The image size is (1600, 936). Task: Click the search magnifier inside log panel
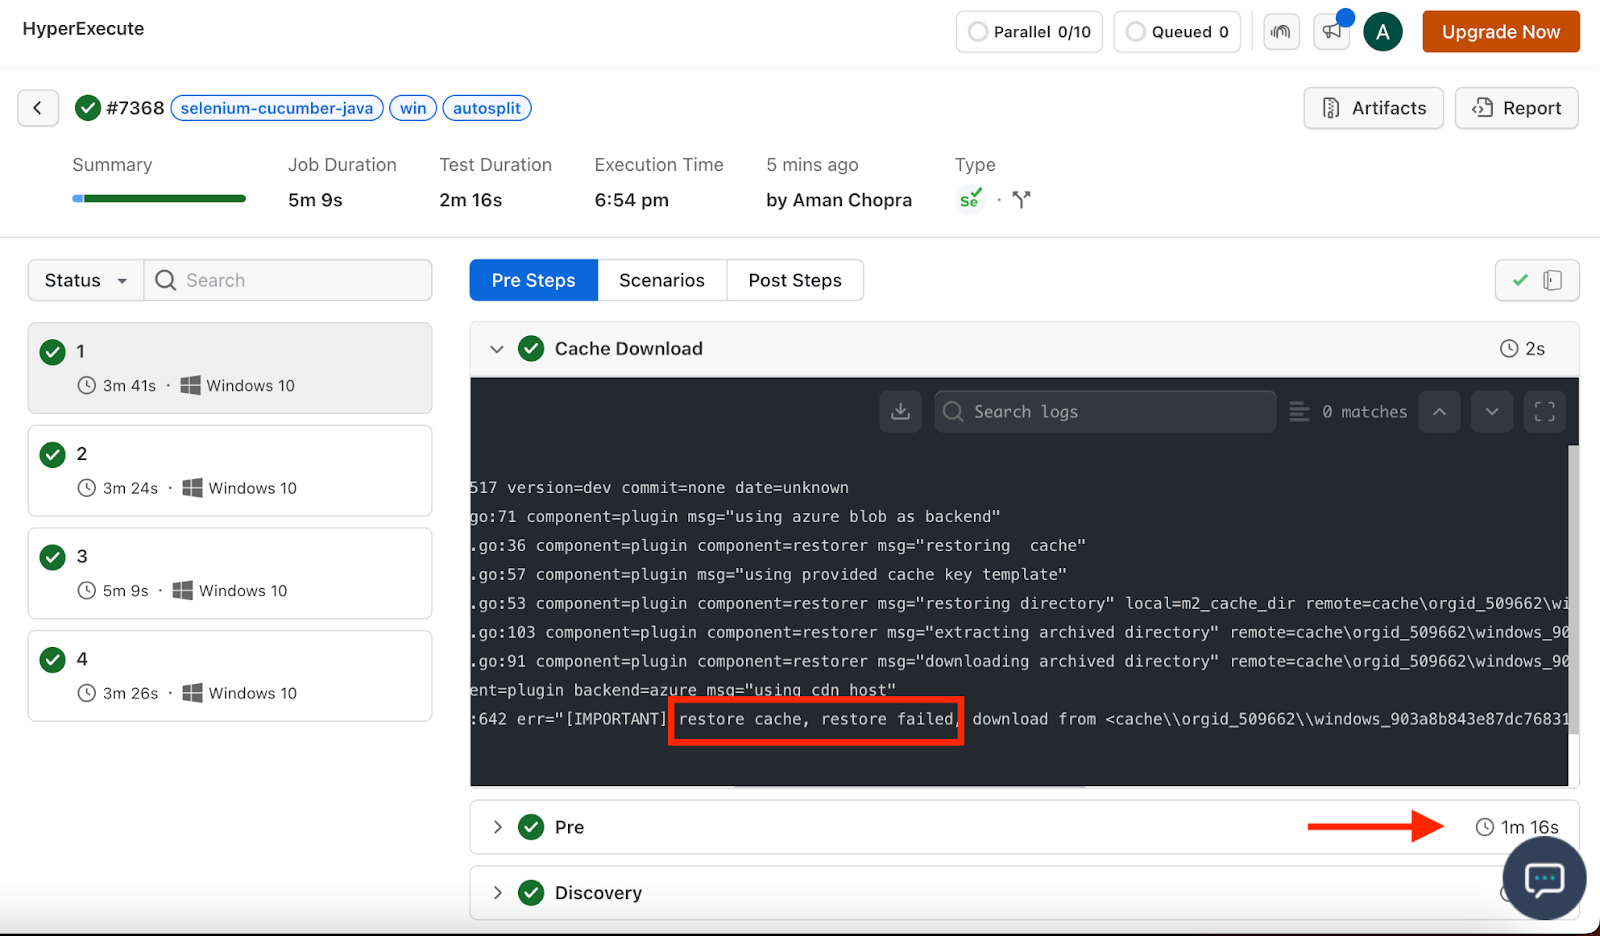click(952, 411)
